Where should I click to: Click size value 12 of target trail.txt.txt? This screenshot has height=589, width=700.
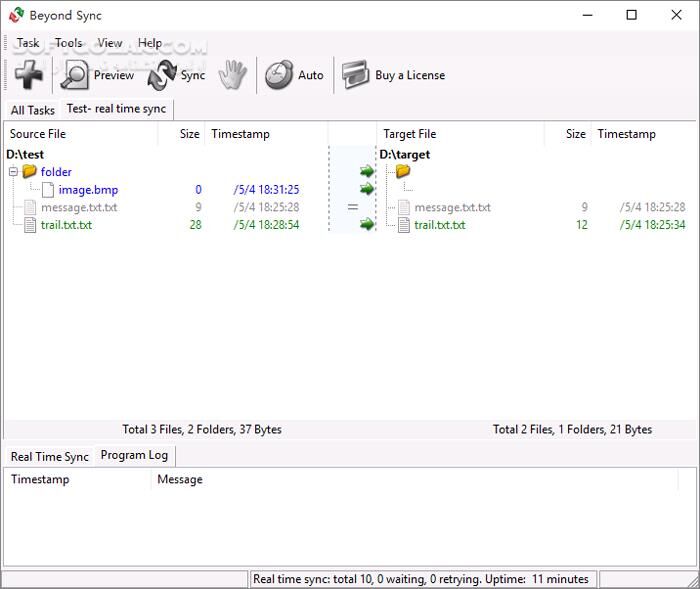pos(582,225)
